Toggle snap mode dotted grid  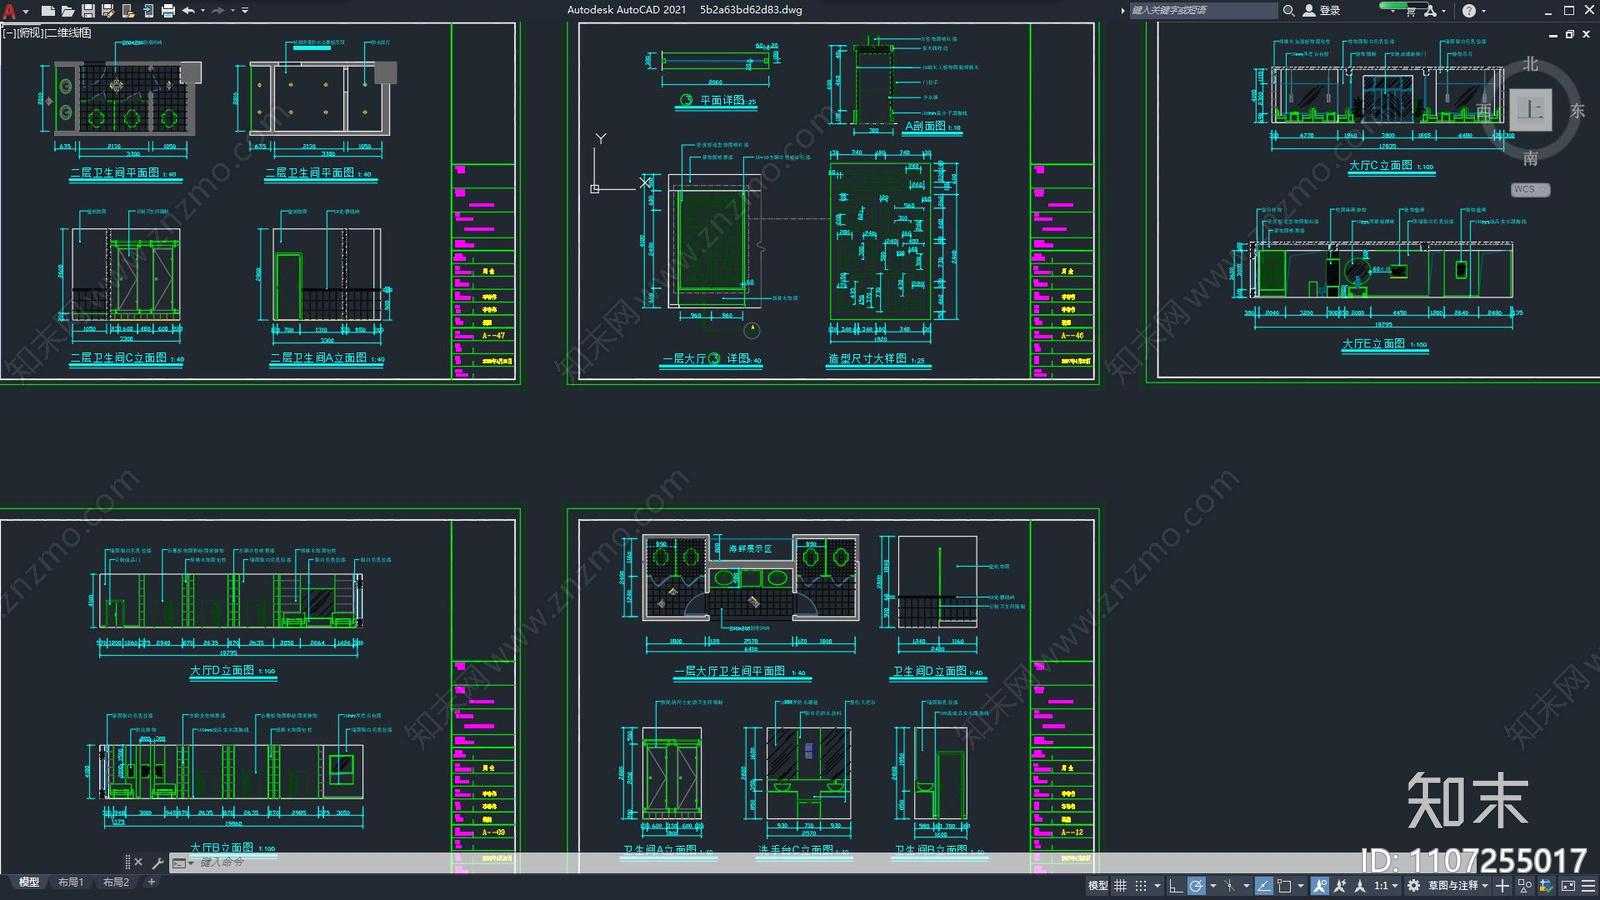(x=1141, y=885)
